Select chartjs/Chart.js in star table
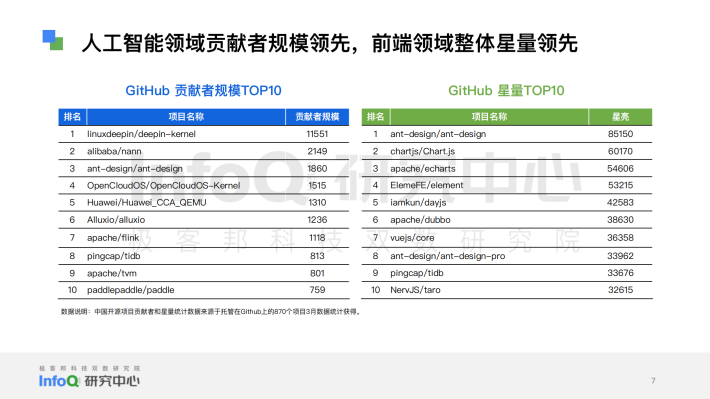 tap(422, 151)
